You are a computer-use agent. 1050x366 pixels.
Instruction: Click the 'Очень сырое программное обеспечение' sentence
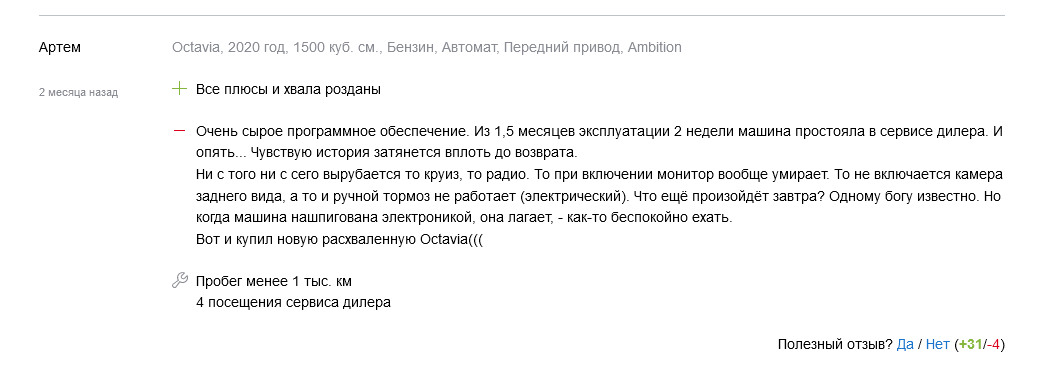pos(334,131)
